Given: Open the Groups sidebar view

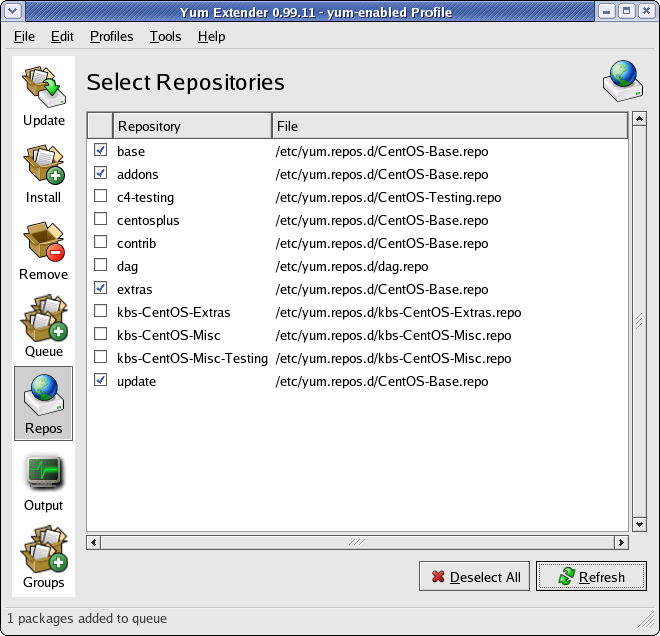Looking at the screenshot, I should (x=44, y=558).
